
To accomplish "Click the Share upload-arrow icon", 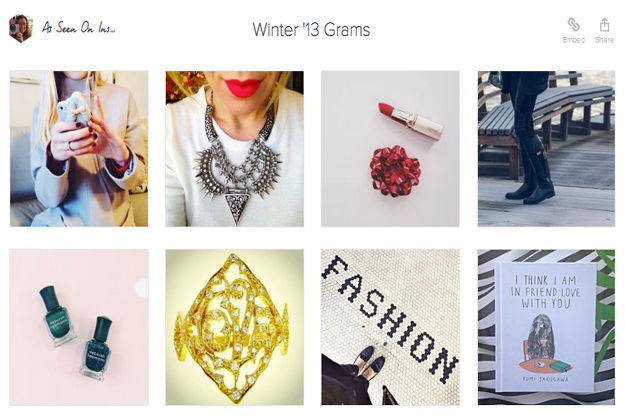I will [604, 25].
